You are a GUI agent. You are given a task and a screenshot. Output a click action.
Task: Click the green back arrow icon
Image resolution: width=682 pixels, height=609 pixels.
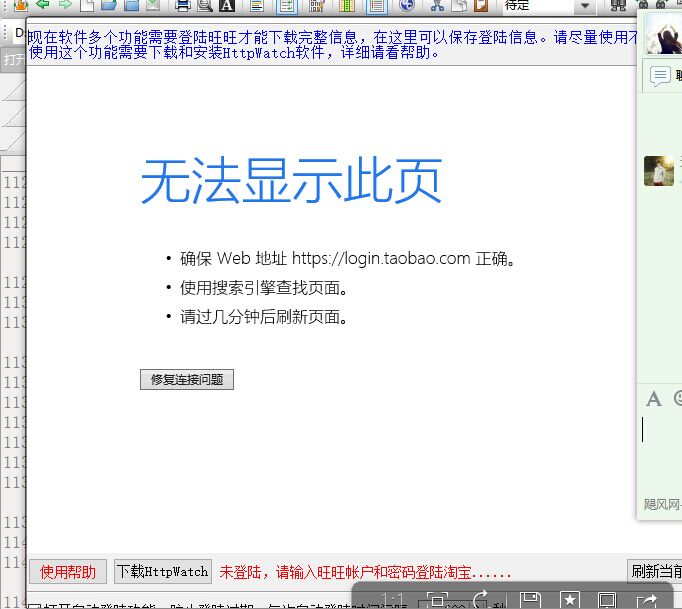[x=43, y=5]
